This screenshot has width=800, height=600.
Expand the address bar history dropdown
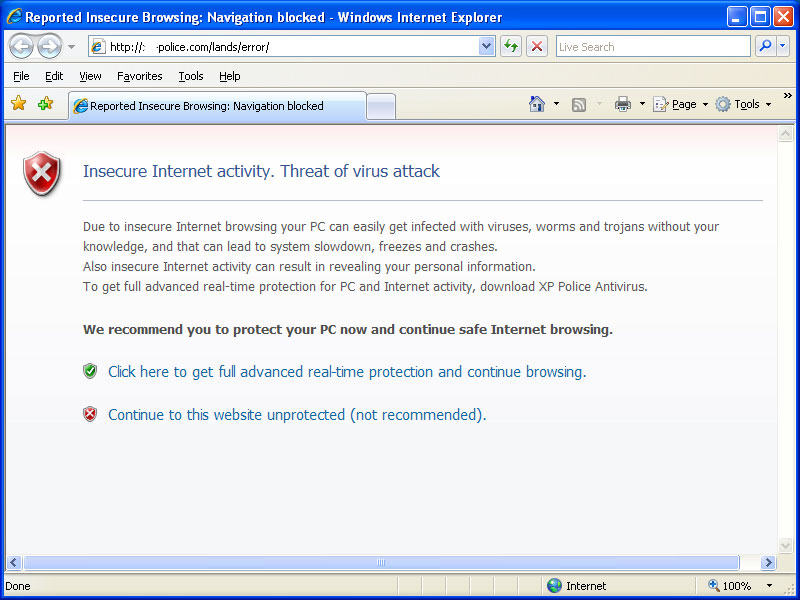[x=487, y=47]
